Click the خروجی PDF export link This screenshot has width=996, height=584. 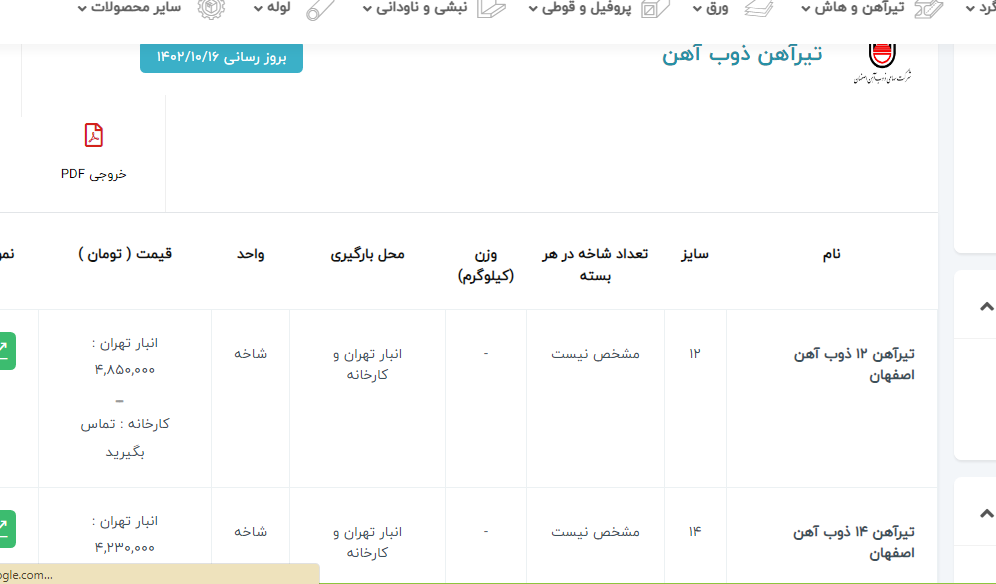94,174
